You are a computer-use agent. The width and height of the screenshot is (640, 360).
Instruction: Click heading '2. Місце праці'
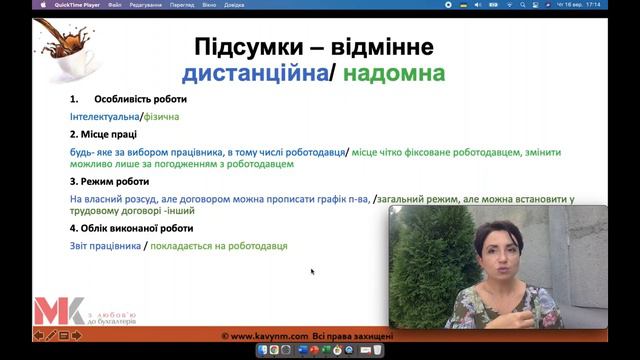(103, 134)
